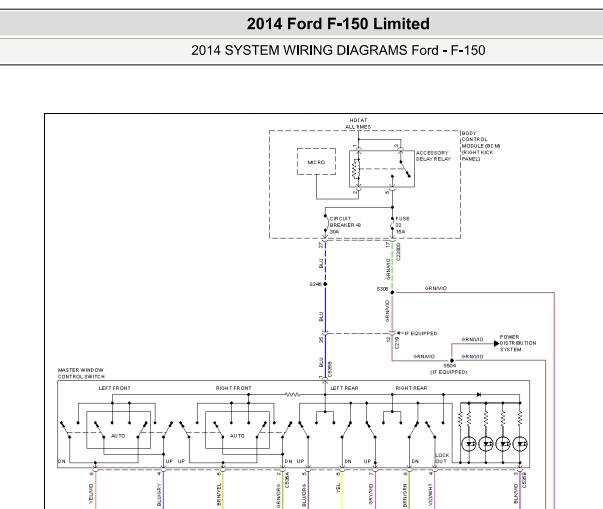603x509 pixels.
Task: Click "AUTO" label in Left Front switch
Action: [118, 436]
